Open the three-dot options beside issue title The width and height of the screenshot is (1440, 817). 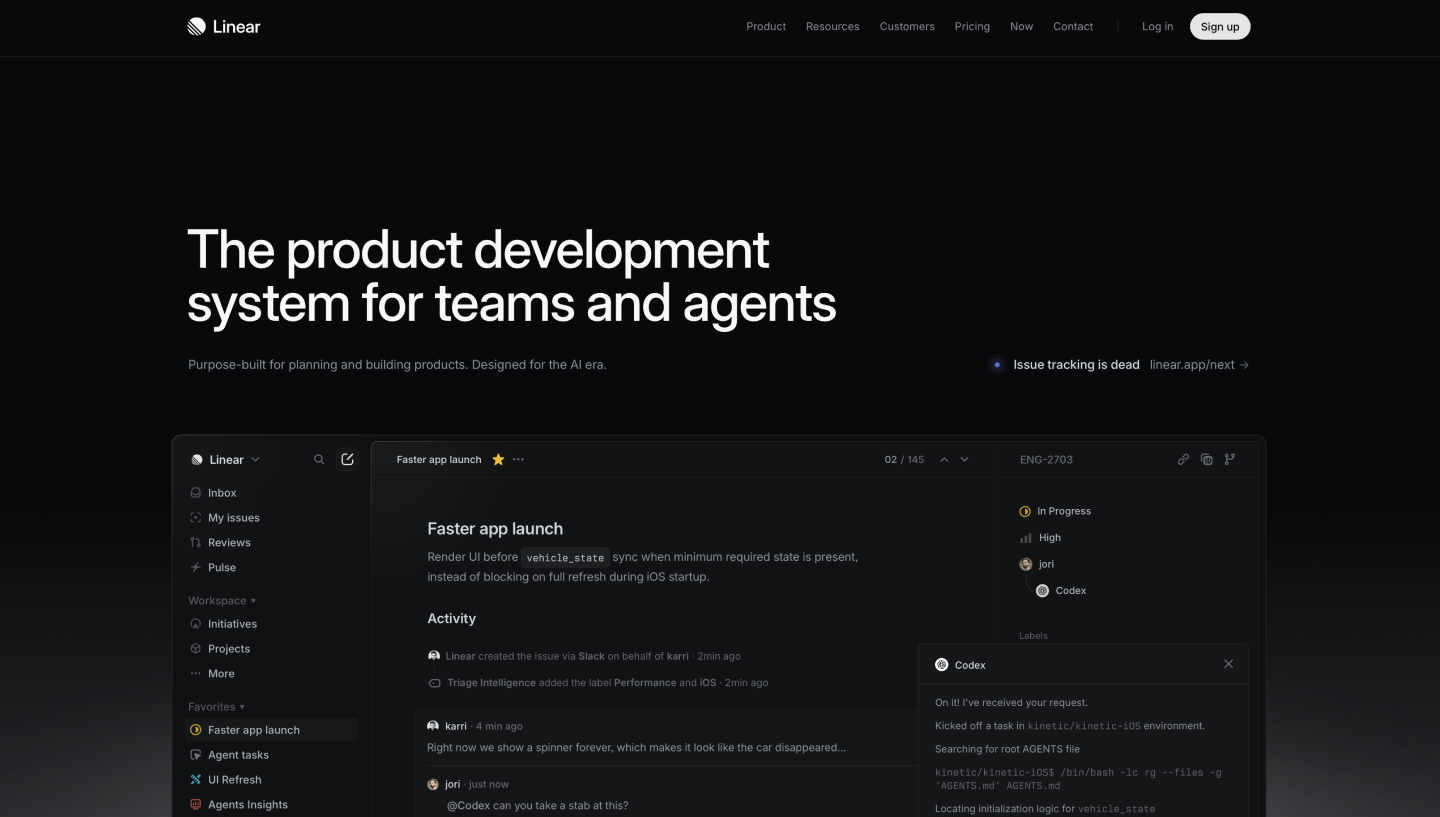tap(518, 460)
